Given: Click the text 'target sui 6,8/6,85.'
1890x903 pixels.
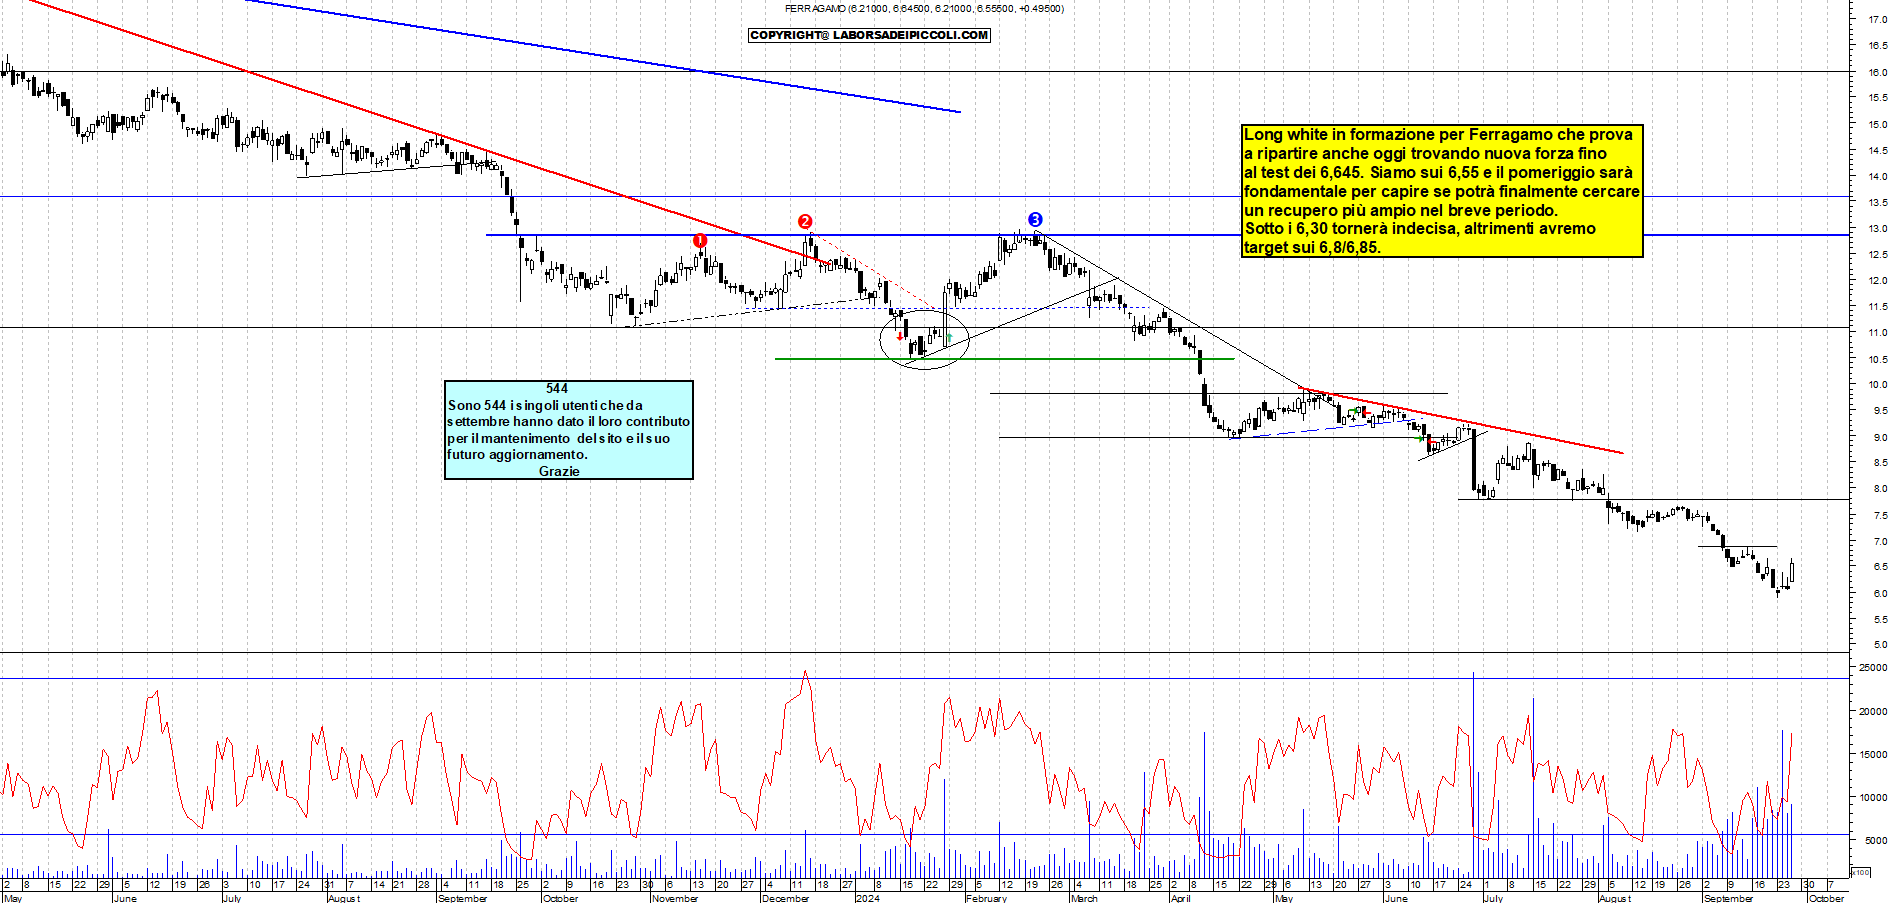Looking at the screenshot, I should [x=1312, y=247].
